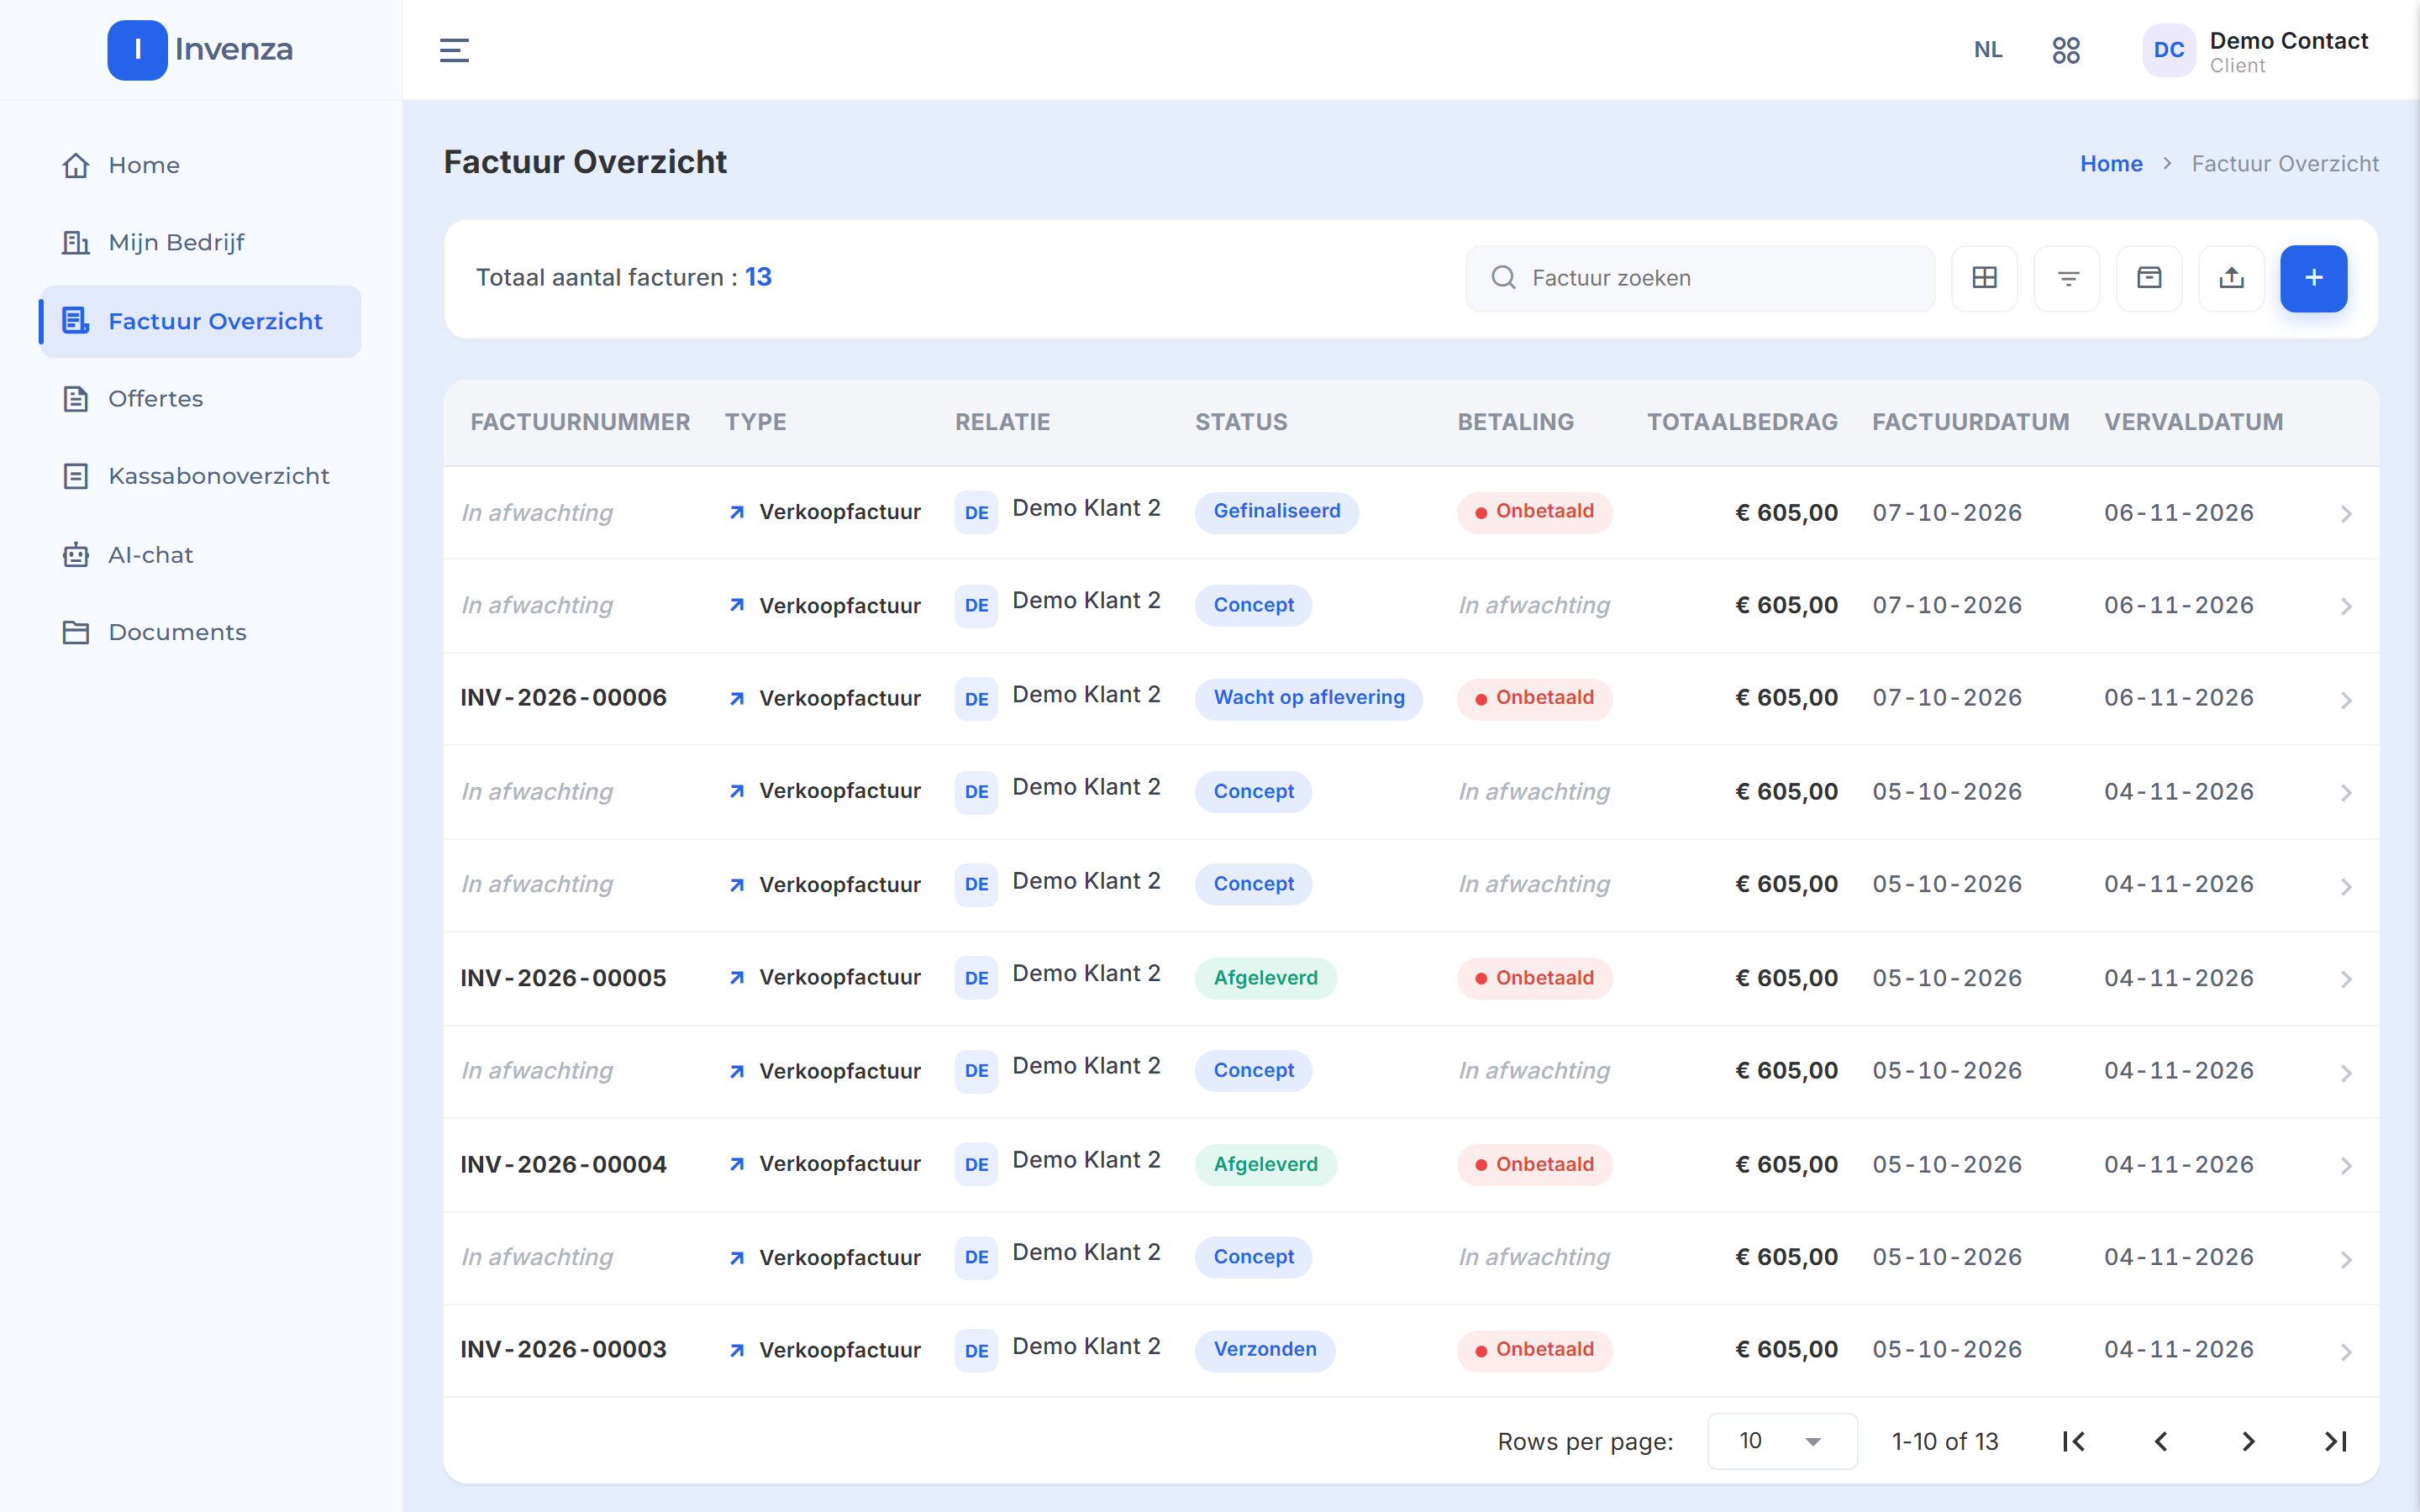Open the invoice filter options
This screenshot has width=2420, height=1512.
[2067, 278]
